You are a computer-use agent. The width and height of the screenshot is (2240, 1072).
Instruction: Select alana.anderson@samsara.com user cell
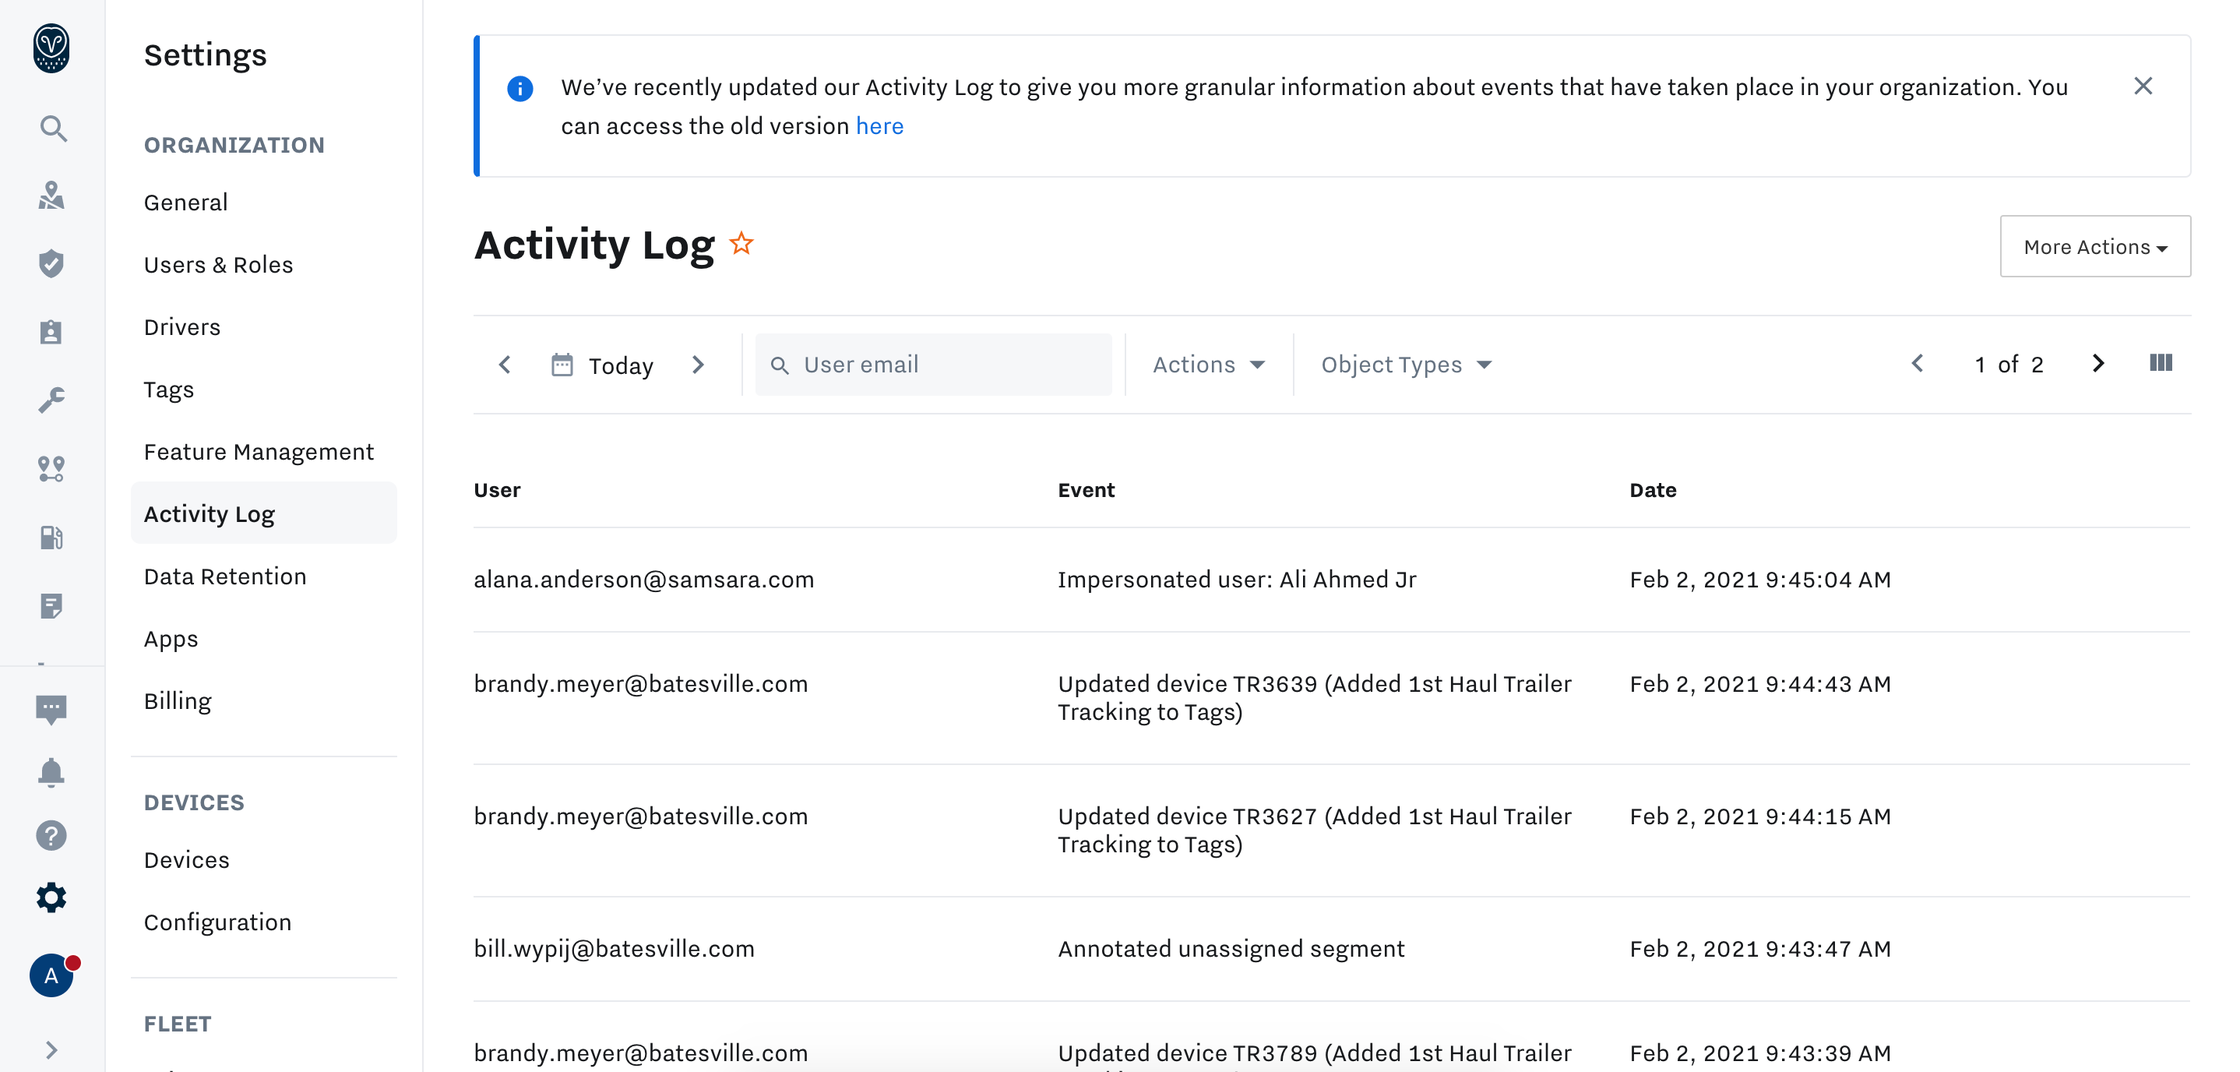click(x=644, y=580)
